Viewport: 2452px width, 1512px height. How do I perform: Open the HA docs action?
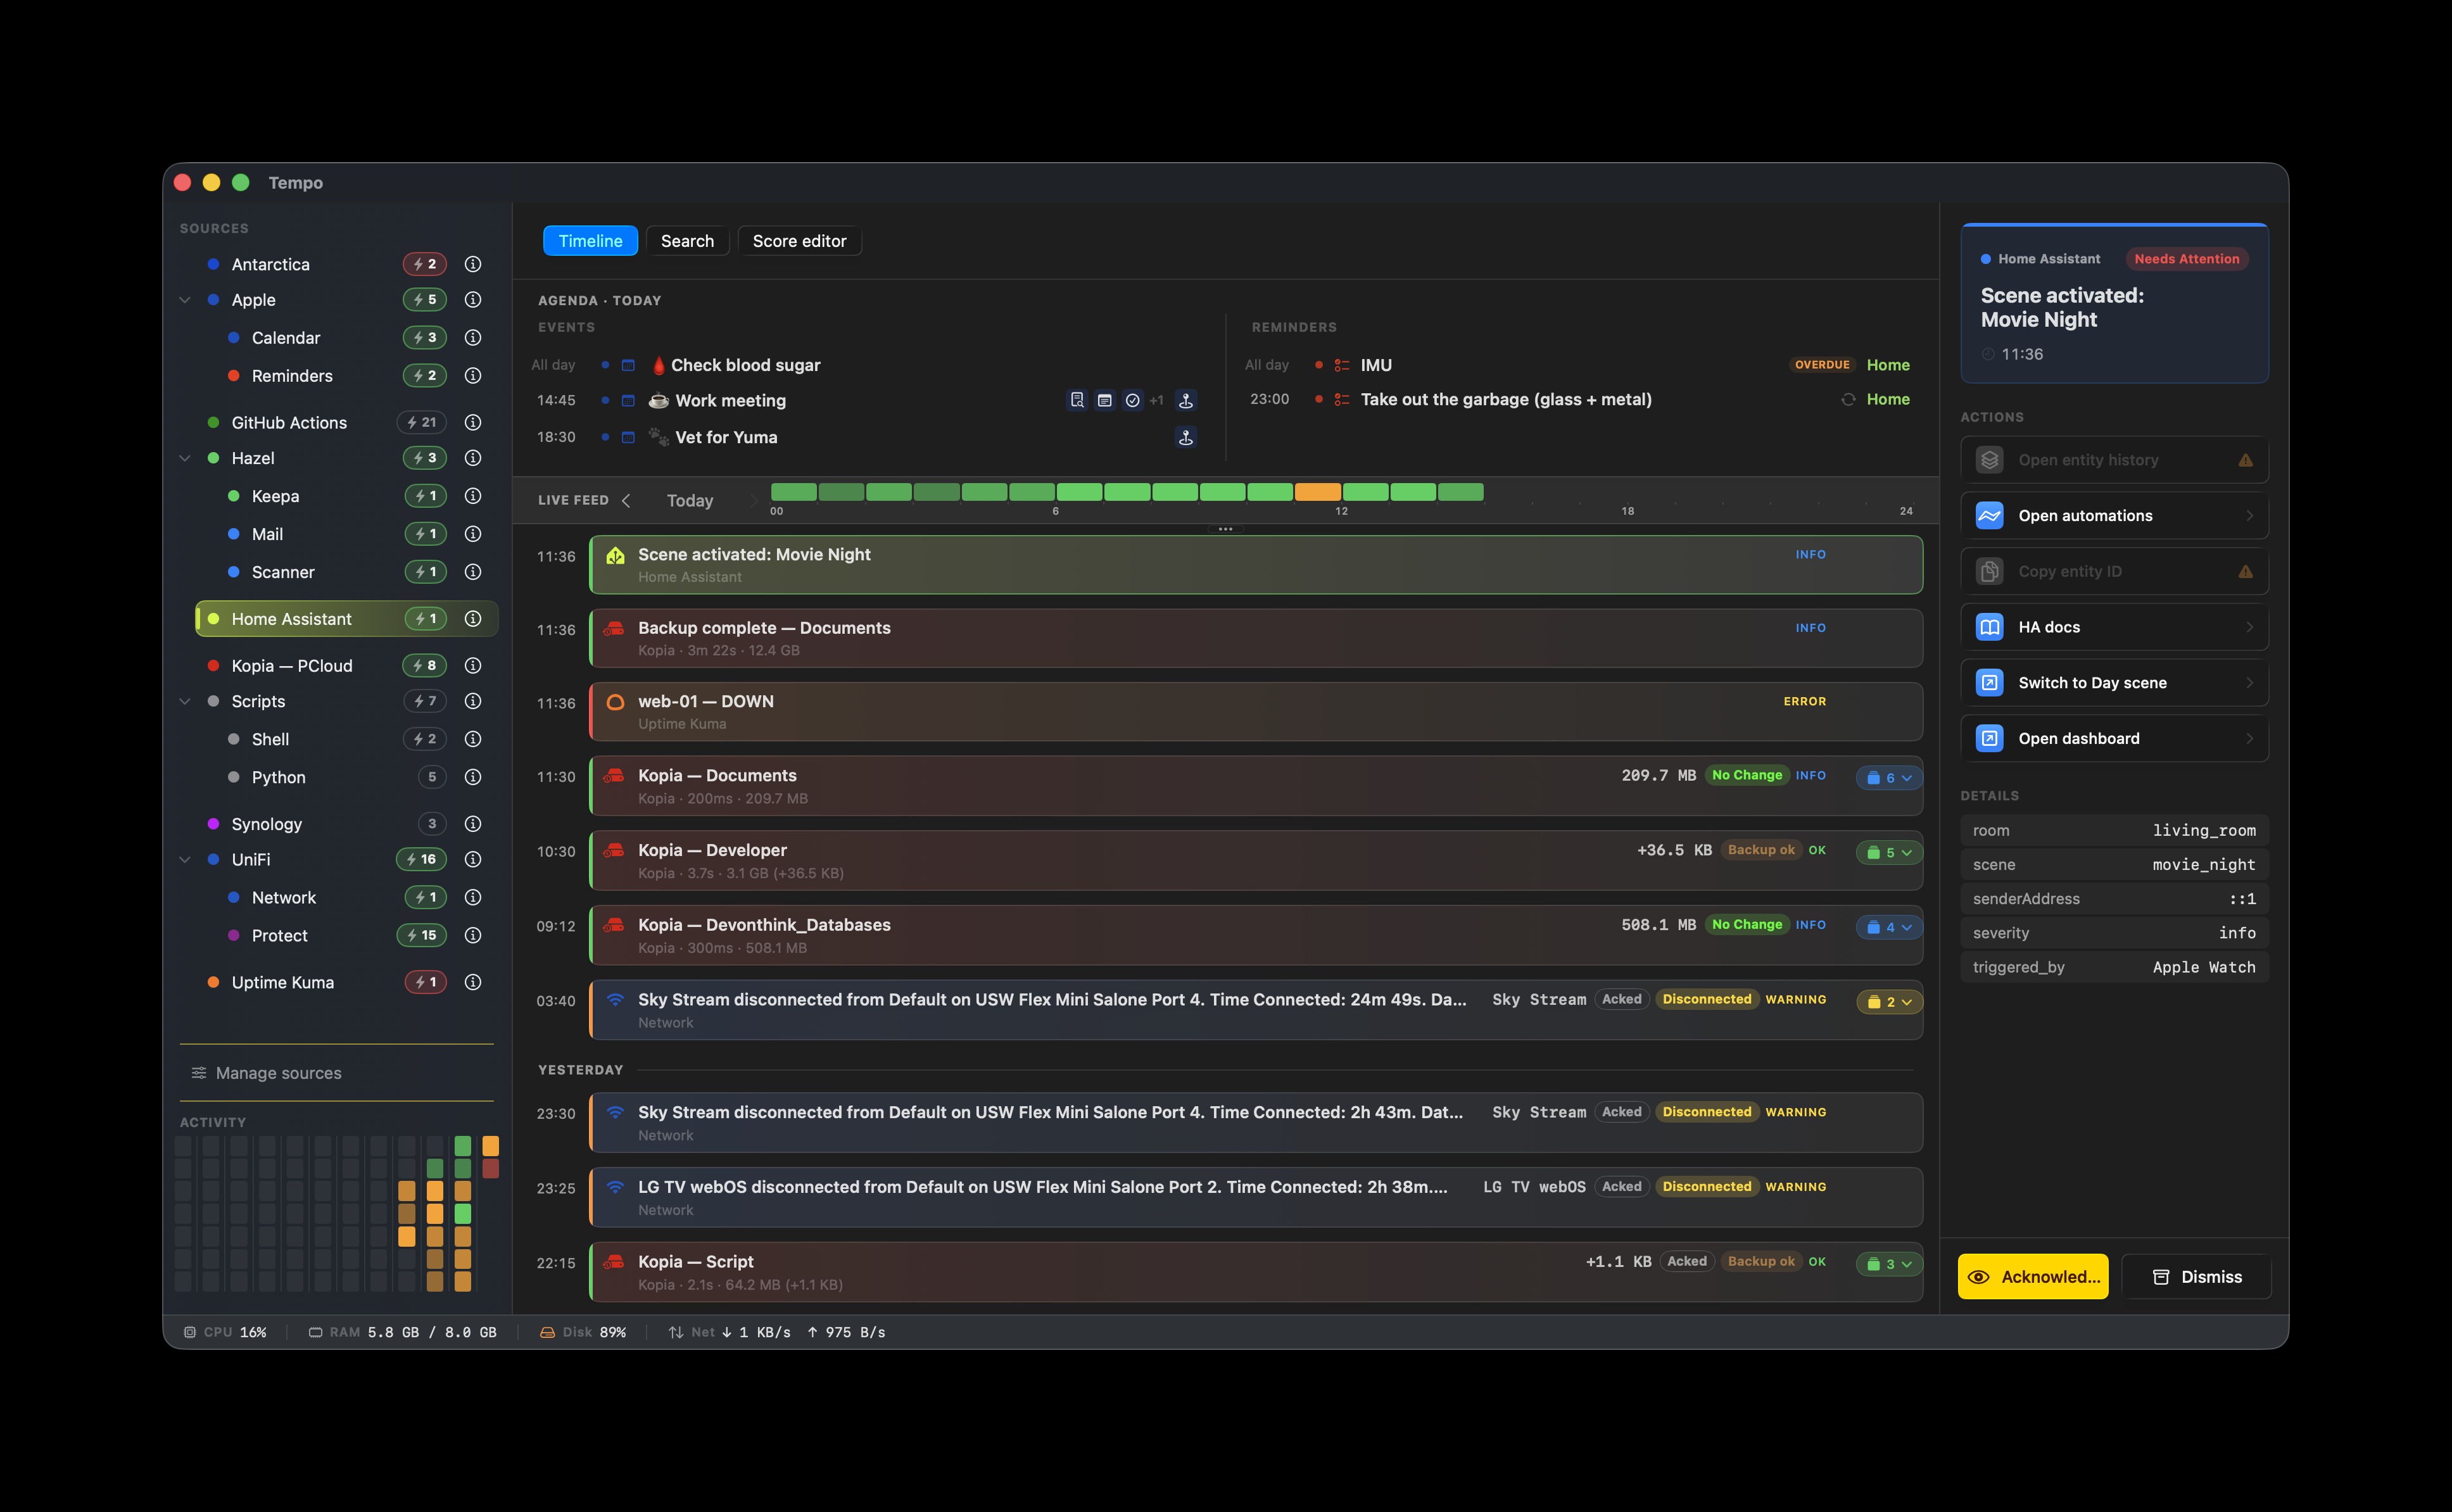coord(2114,627)
